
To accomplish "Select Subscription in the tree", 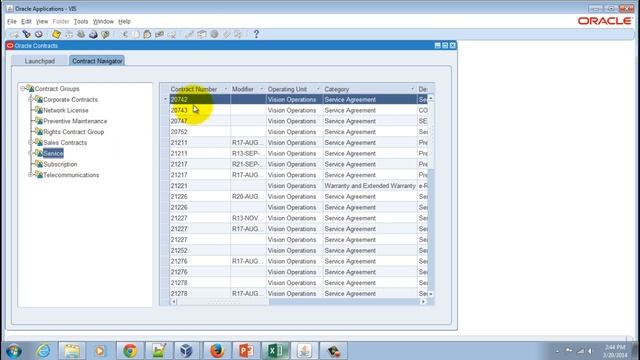I will click(60, 164).
